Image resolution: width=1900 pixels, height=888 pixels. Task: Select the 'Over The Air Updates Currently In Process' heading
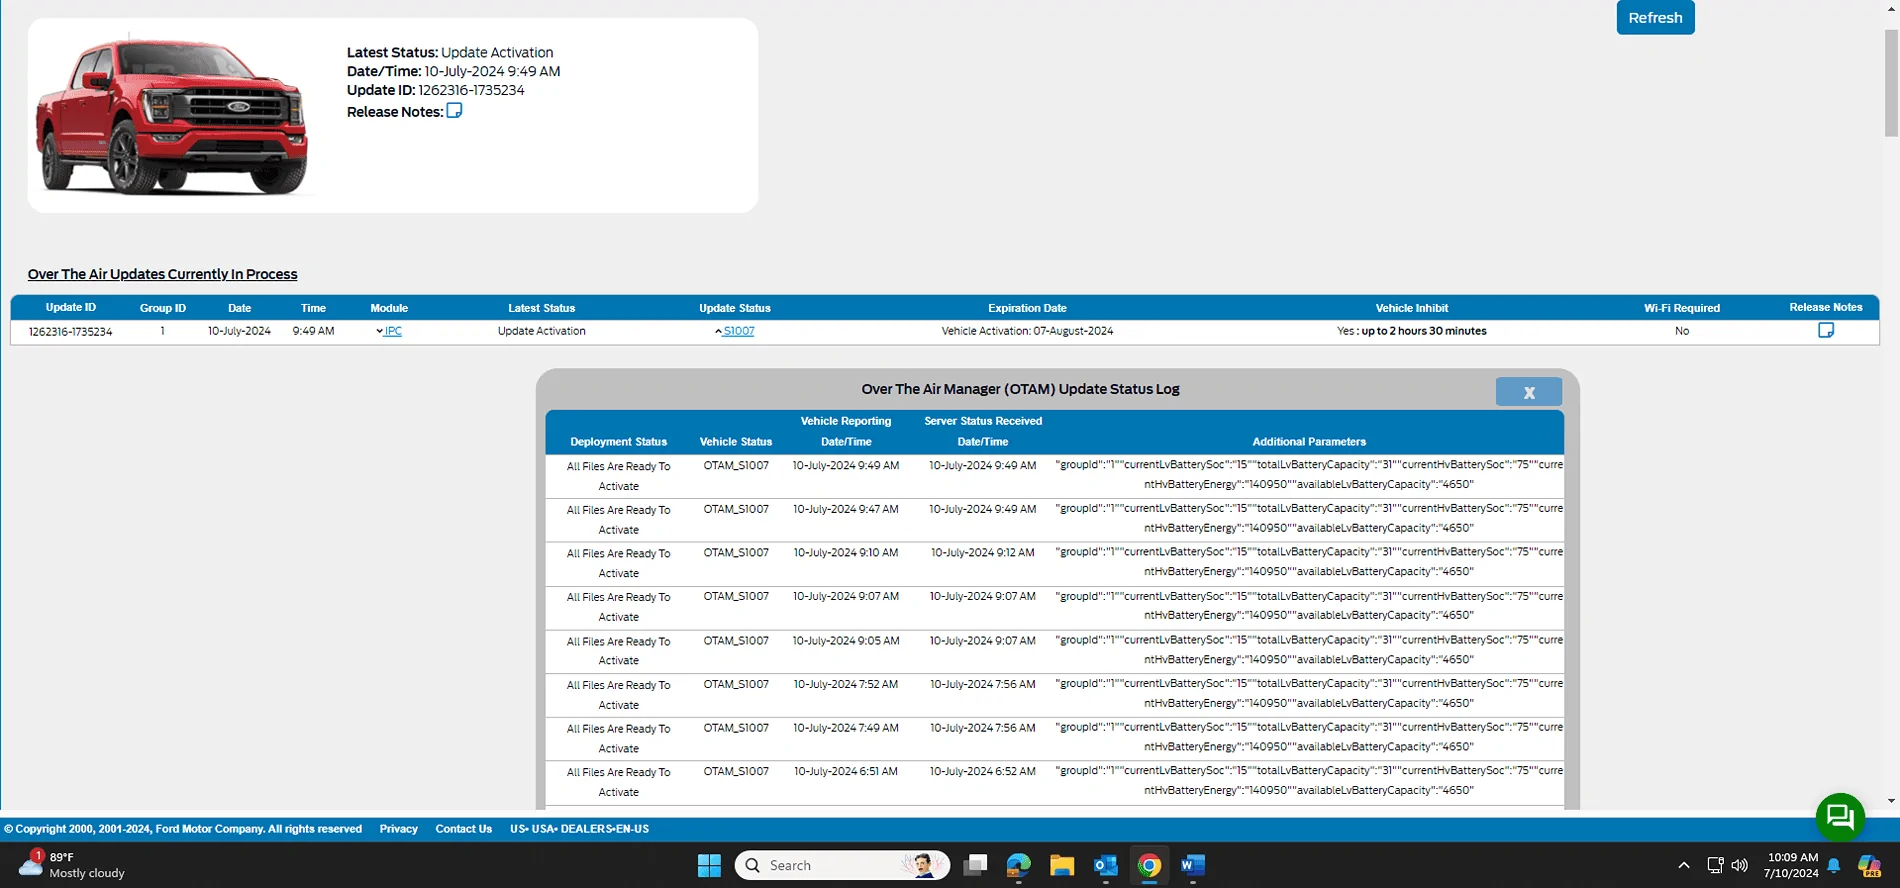162,274
